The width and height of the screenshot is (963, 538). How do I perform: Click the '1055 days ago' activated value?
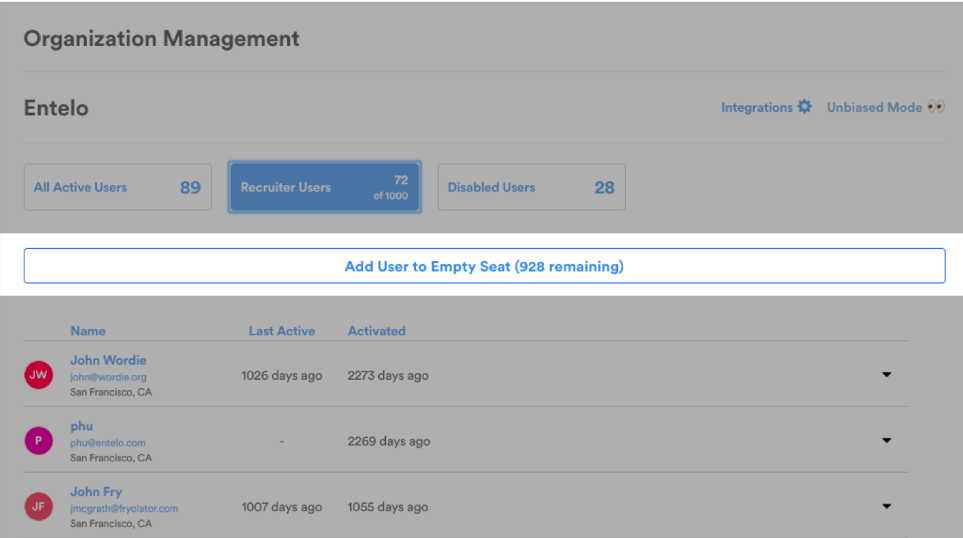pos(388,507)
